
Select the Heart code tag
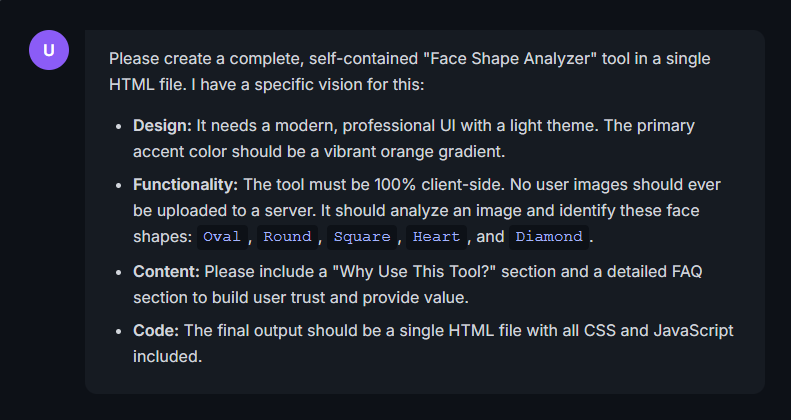pos(436,237)
